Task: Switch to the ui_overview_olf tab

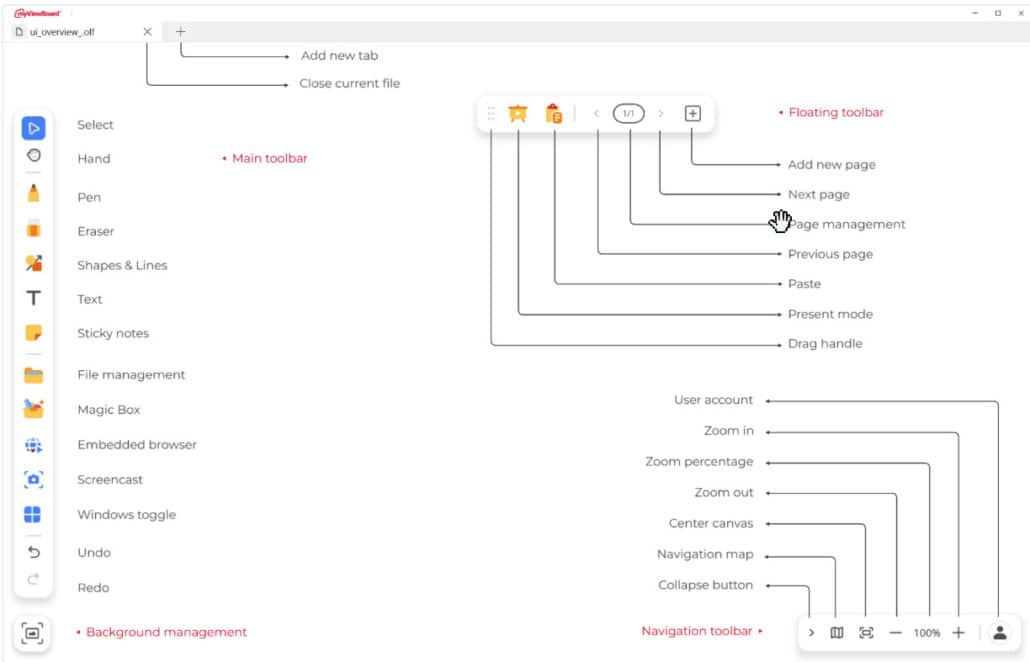Action: click(x=70, y=32)
